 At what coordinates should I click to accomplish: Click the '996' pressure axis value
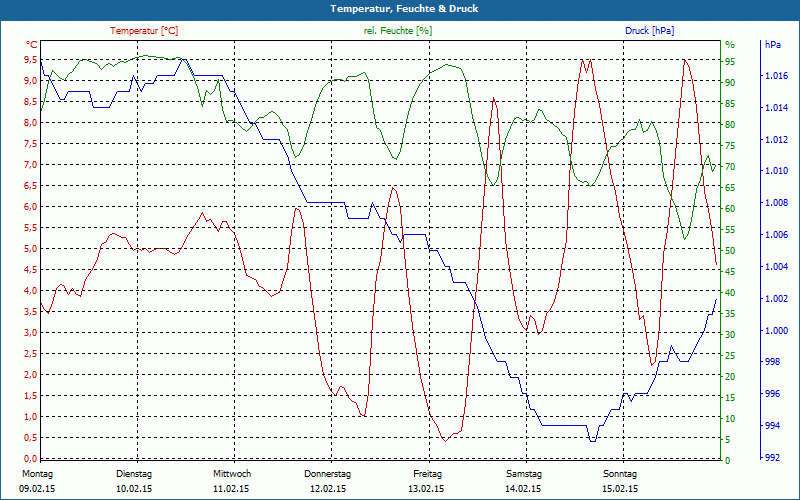pos(772,394)
